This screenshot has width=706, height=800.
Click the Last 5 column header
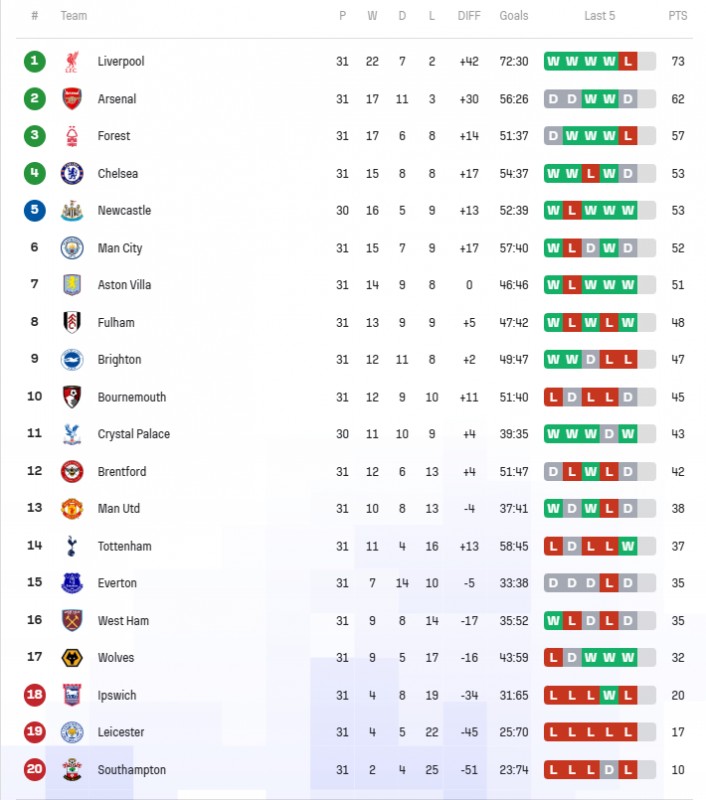click(599, 16)
